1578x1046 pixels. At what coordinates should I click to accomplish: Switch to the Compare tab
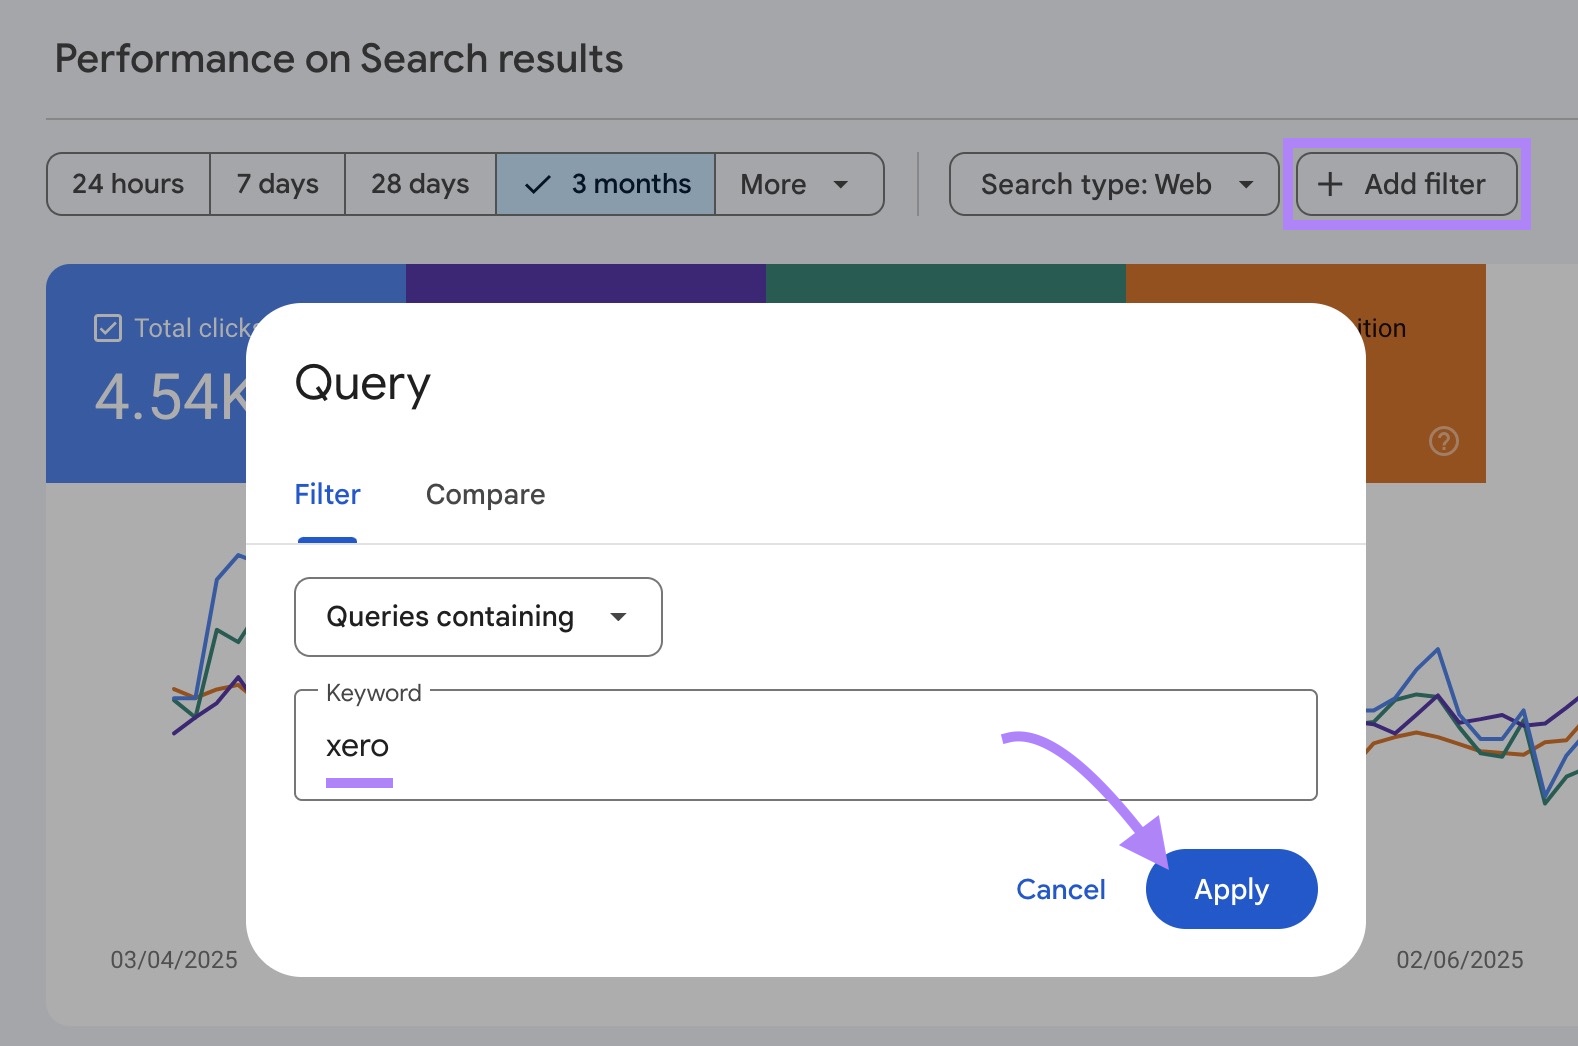click(x=485, y=495)
